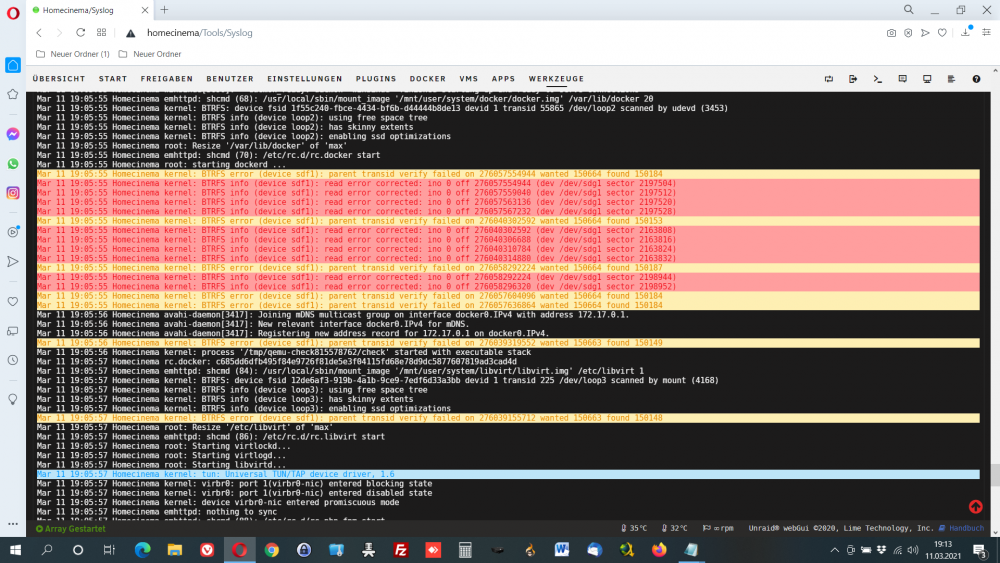Viewport: 1000px width, 563px height.
Task: Open the Unraid log viewer icon
Action: [951, 79]
